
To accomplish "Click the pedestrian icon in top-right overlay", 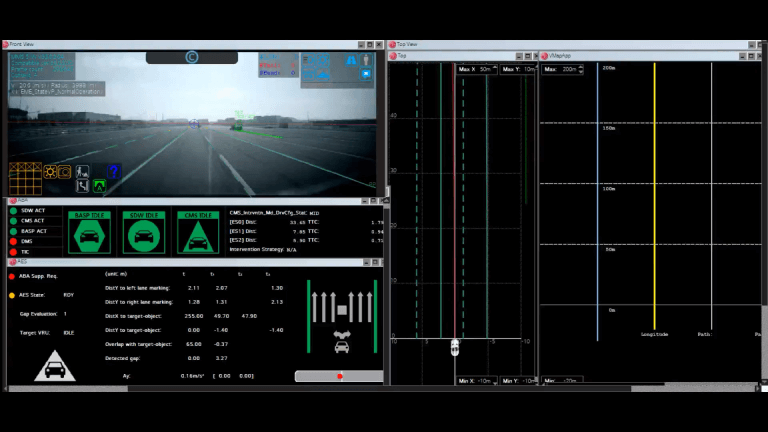I will [367, 59].
